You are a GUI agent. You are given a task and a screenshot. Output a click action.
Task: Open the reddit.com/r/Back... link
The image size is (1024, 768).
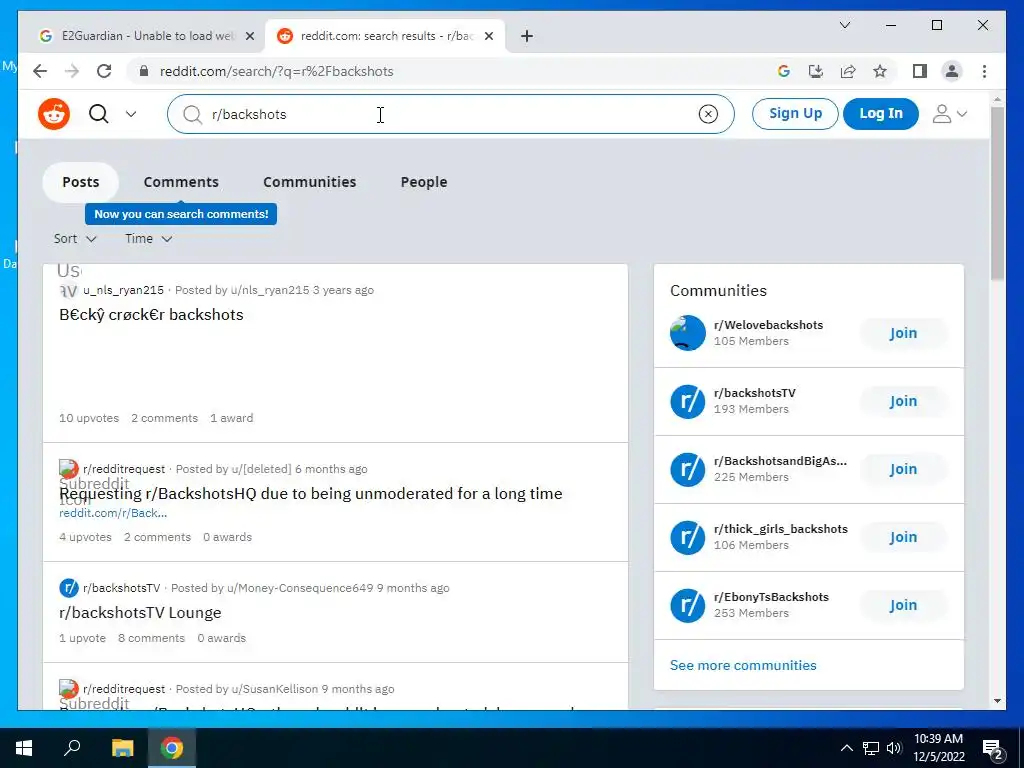pyautogui.click(x=113, y=513)
